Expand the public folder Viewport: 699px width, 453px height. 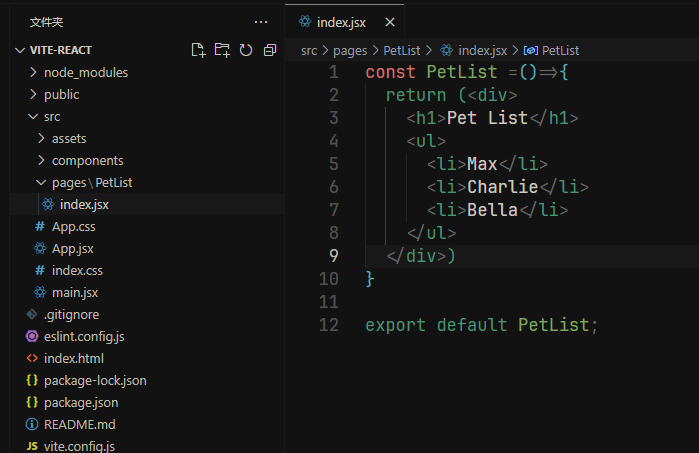[61, 94]
